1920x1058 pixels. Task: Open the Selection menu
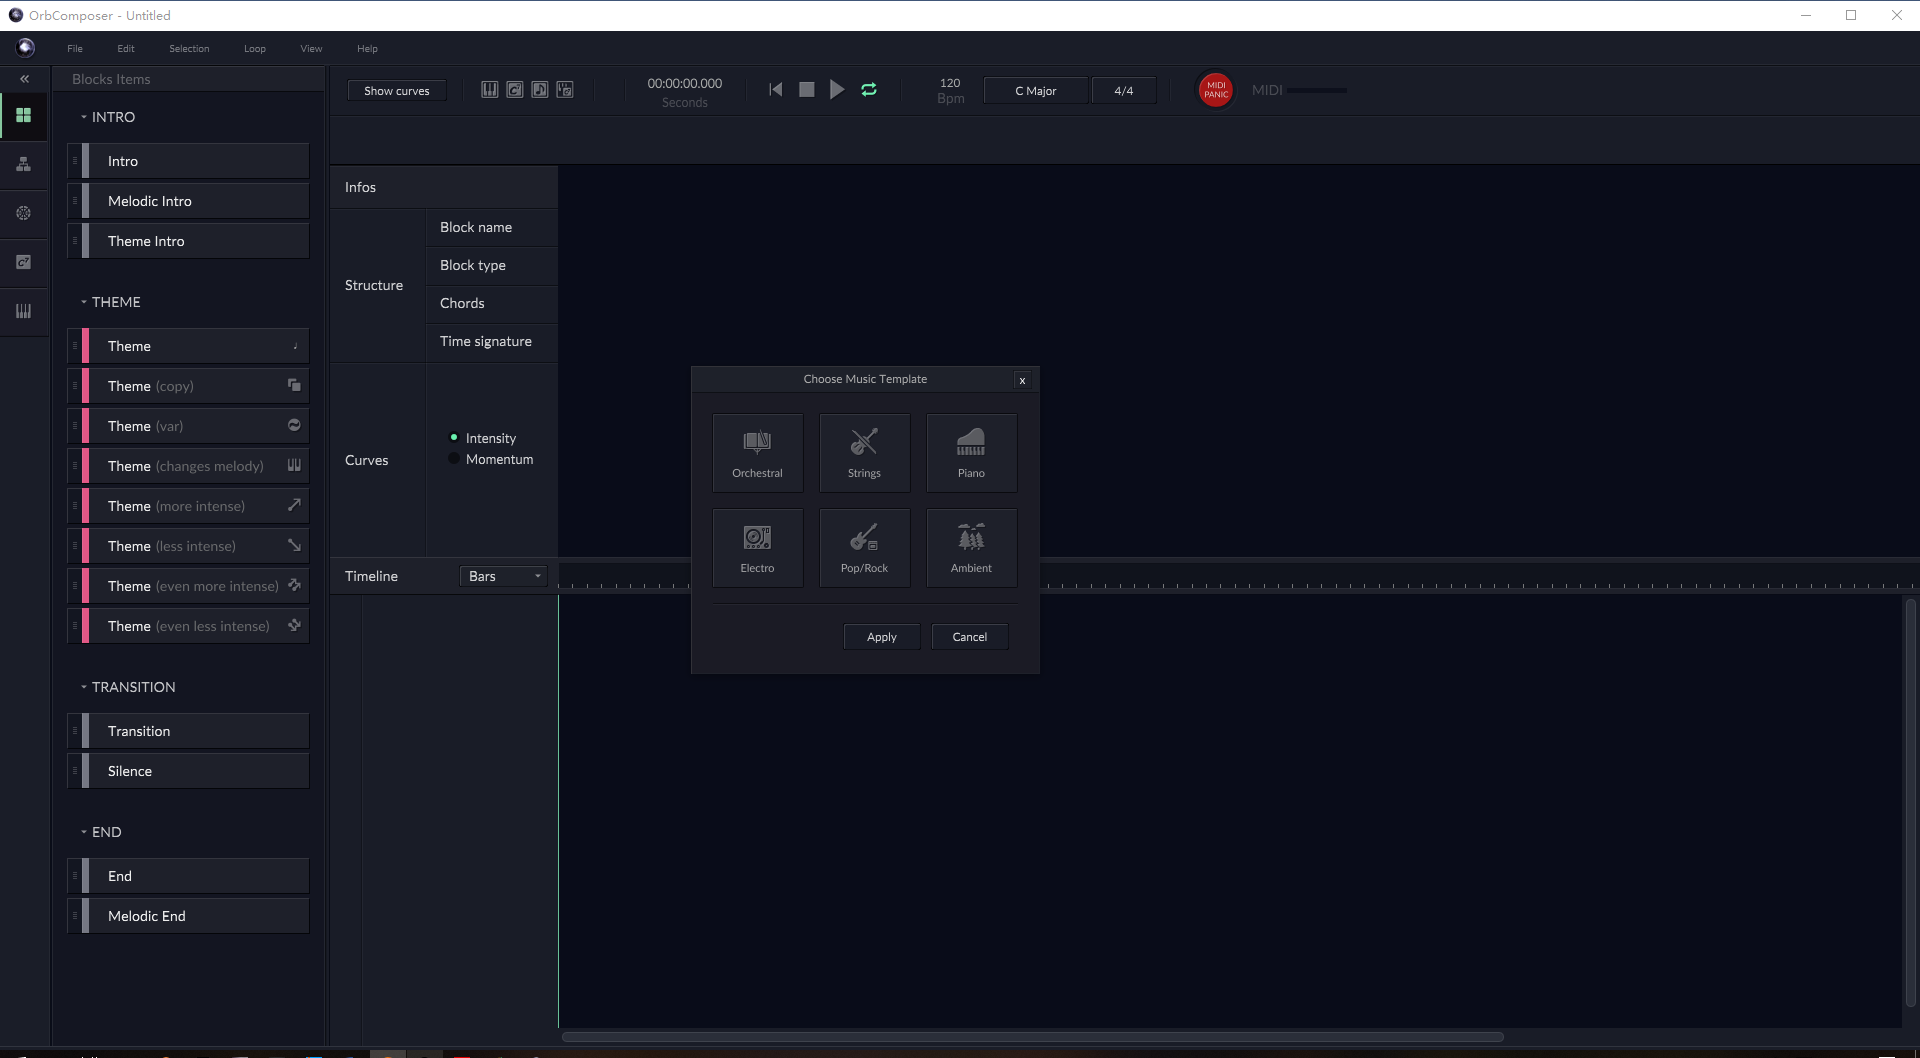coord(189,49)
